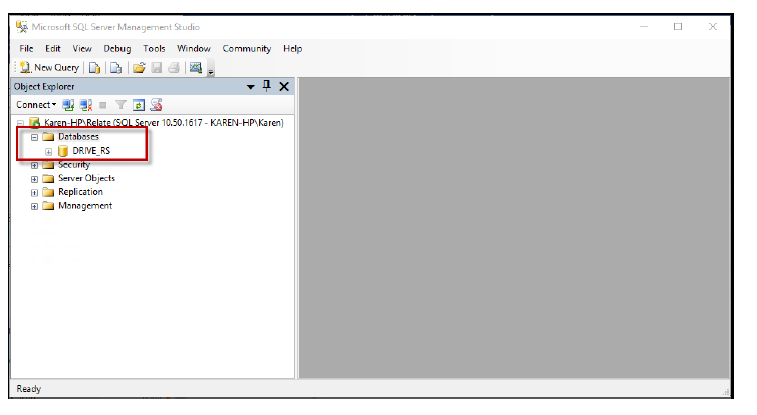Click the Server Objects folder icon
The width and height of the screenshot is (757, 415).
[48, 179]
